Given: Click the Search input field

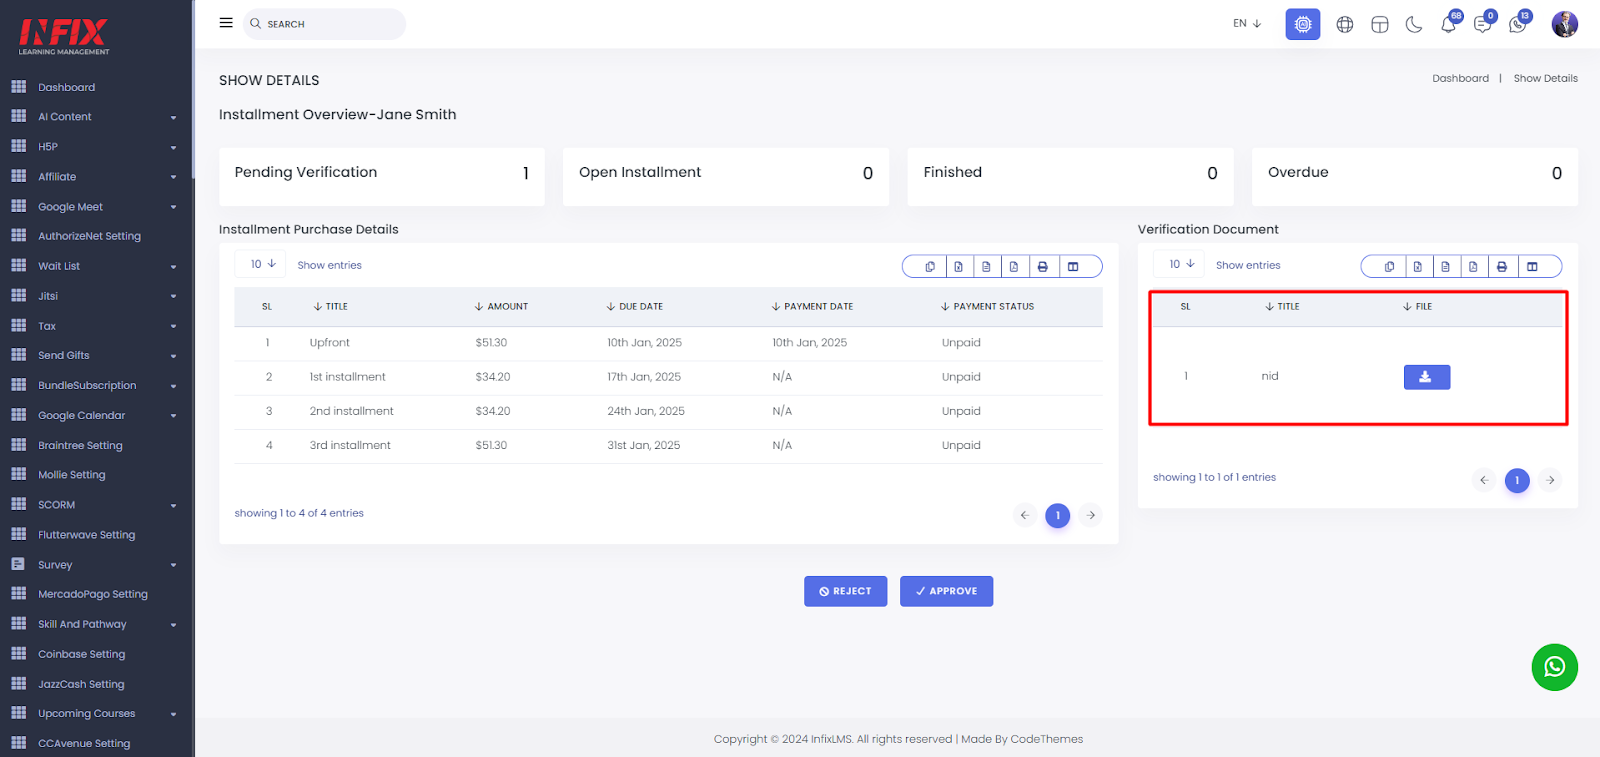Looking at the screenshot, I should point(324,24).
